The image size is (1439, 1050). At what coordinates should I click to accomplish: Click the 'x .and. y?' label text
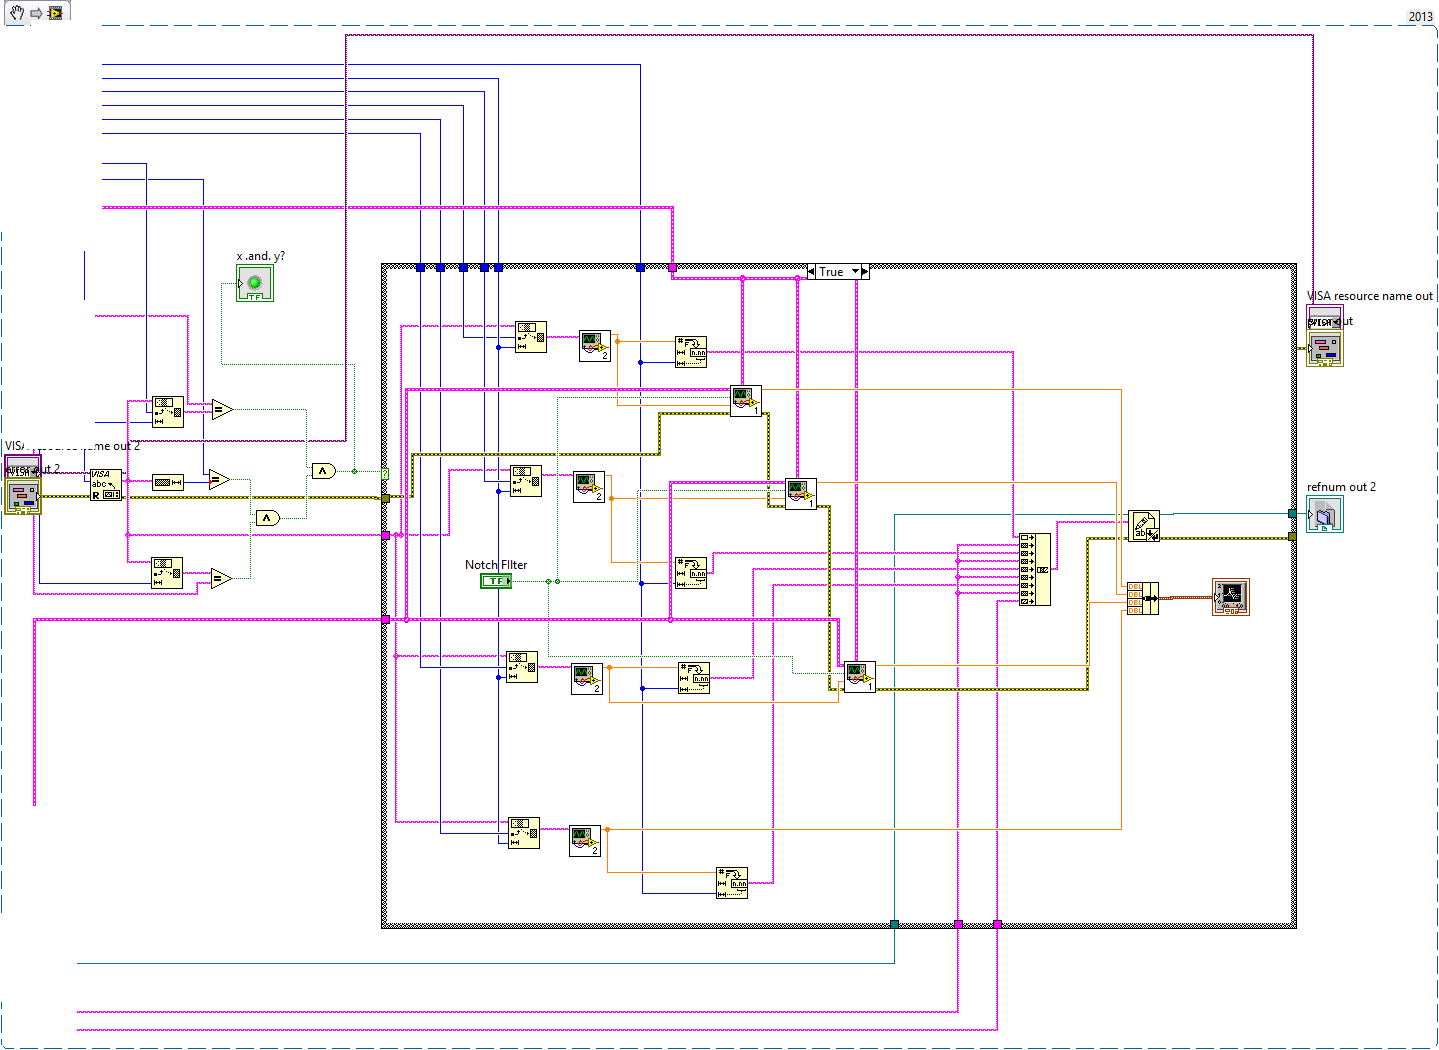(x=261, y=256)
